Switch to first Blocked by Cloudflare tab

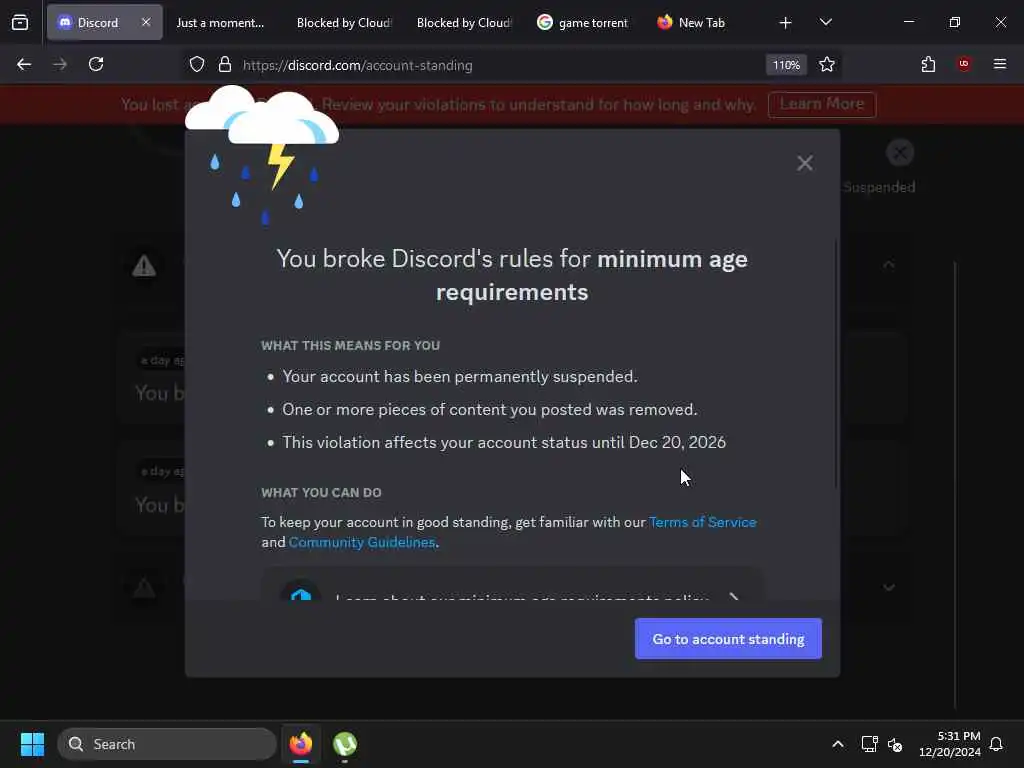pos(344,22)
